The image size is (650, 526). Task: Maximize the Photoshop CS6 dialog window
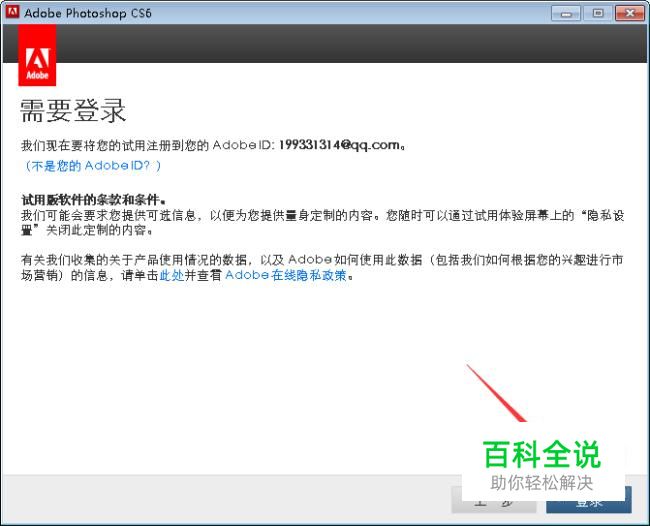[597, 14]
